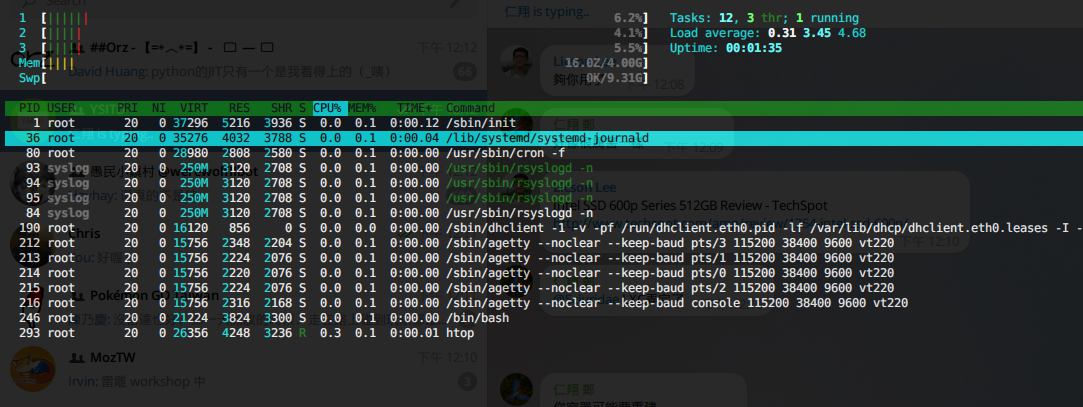
Task: Click the MozTW chat avatar
Action: (x=32, y=369)
